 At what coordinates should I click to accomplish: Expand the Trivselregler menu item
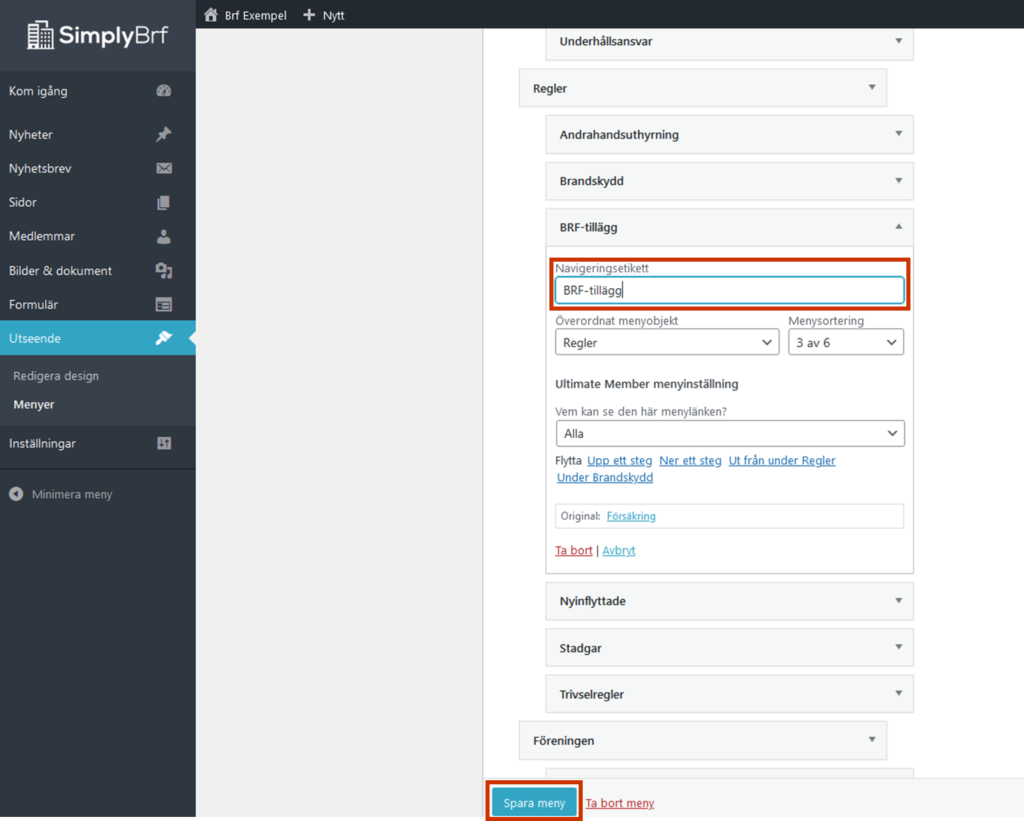pyautogui.click(x=898, y=693)
